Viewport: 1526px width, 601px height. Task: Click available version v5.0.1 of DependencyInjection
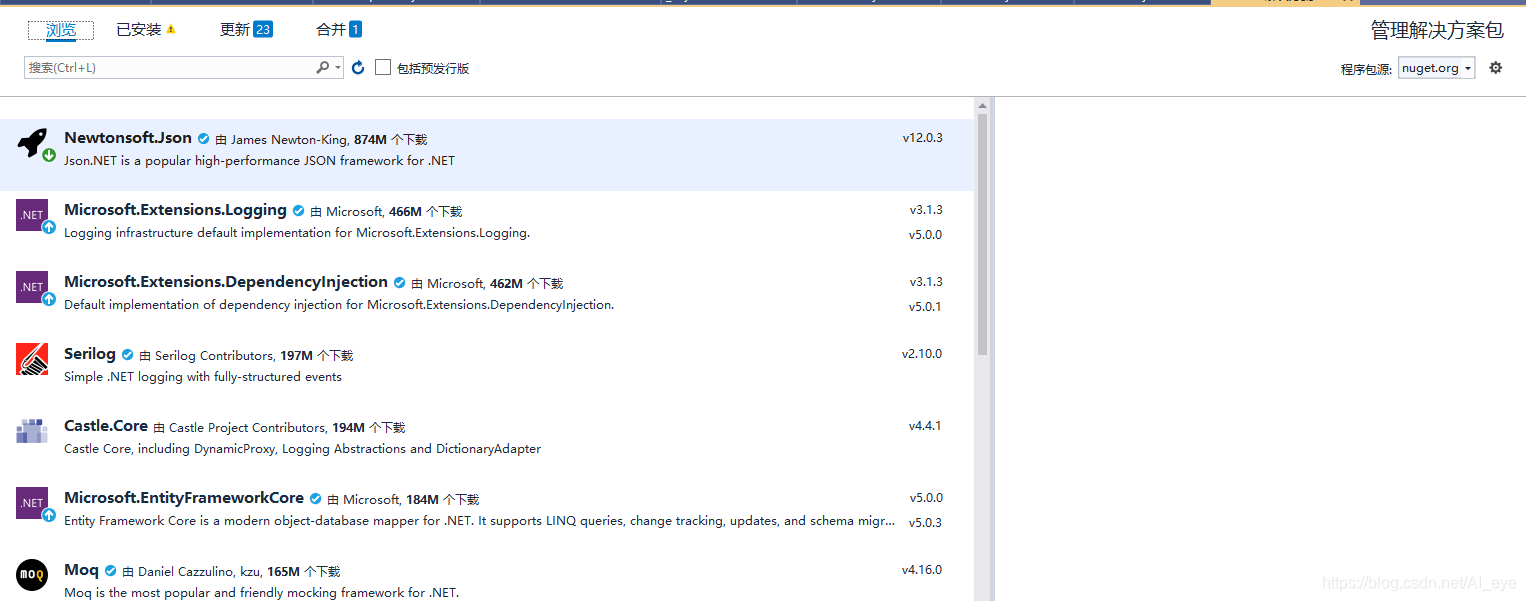click(x=925, y=307)
